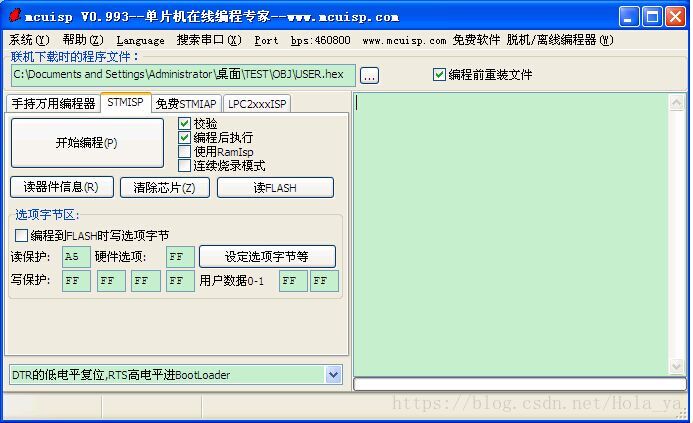
Task: Click the first 写保护 FF field
Action: pyautogui.click(x=76, y=281)
